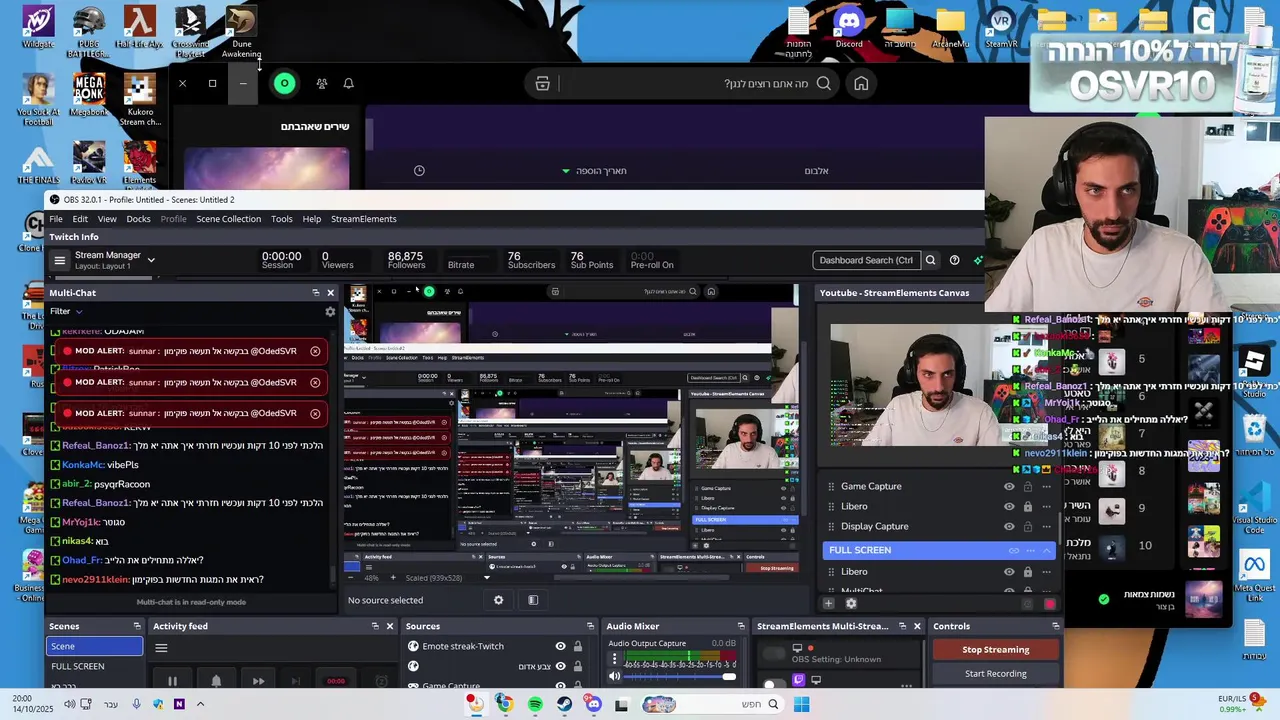Click the Dashboard Search magnifier icon
The width and height of the screenshot is (1280, 720).
coord(930,260)
